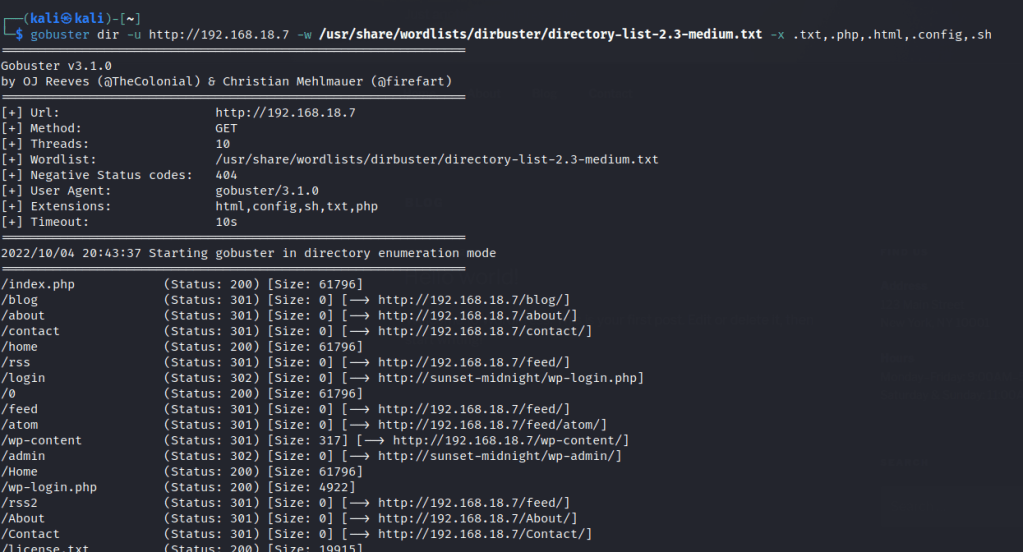Click the Wordlist path value in the settings block
Viewport: 1023px width, 552px height.
point(436,160)
